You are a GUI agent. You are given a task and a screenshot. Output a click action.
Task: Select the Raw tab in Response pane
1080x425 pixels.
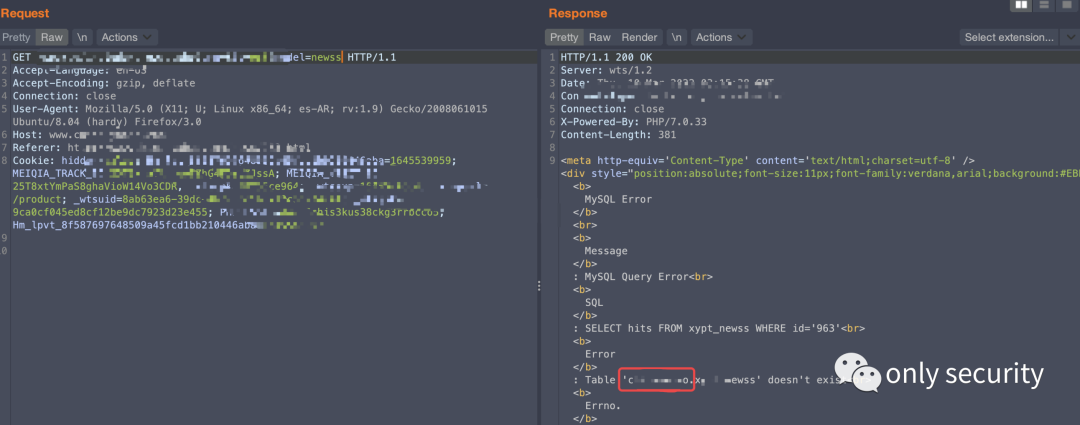(x=599, y=37)
